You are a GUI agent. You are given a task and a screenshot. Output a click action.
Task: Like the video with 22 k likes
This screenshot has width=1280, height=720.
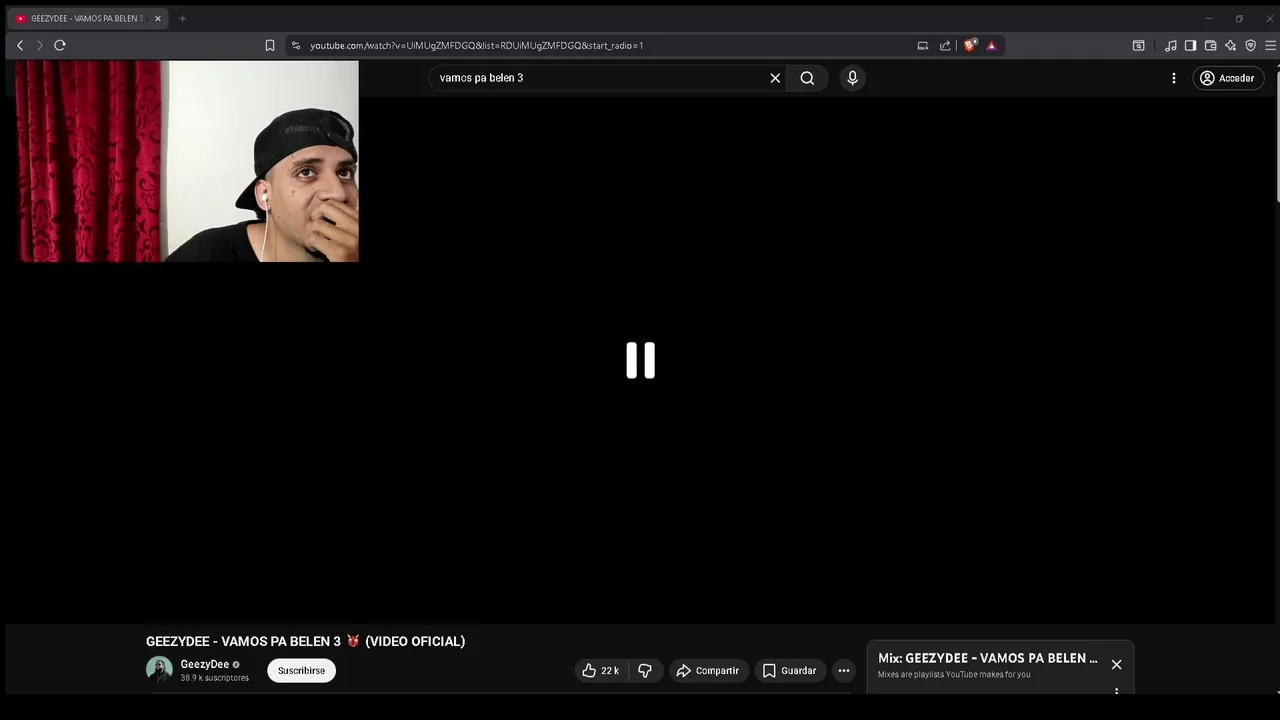601,670
